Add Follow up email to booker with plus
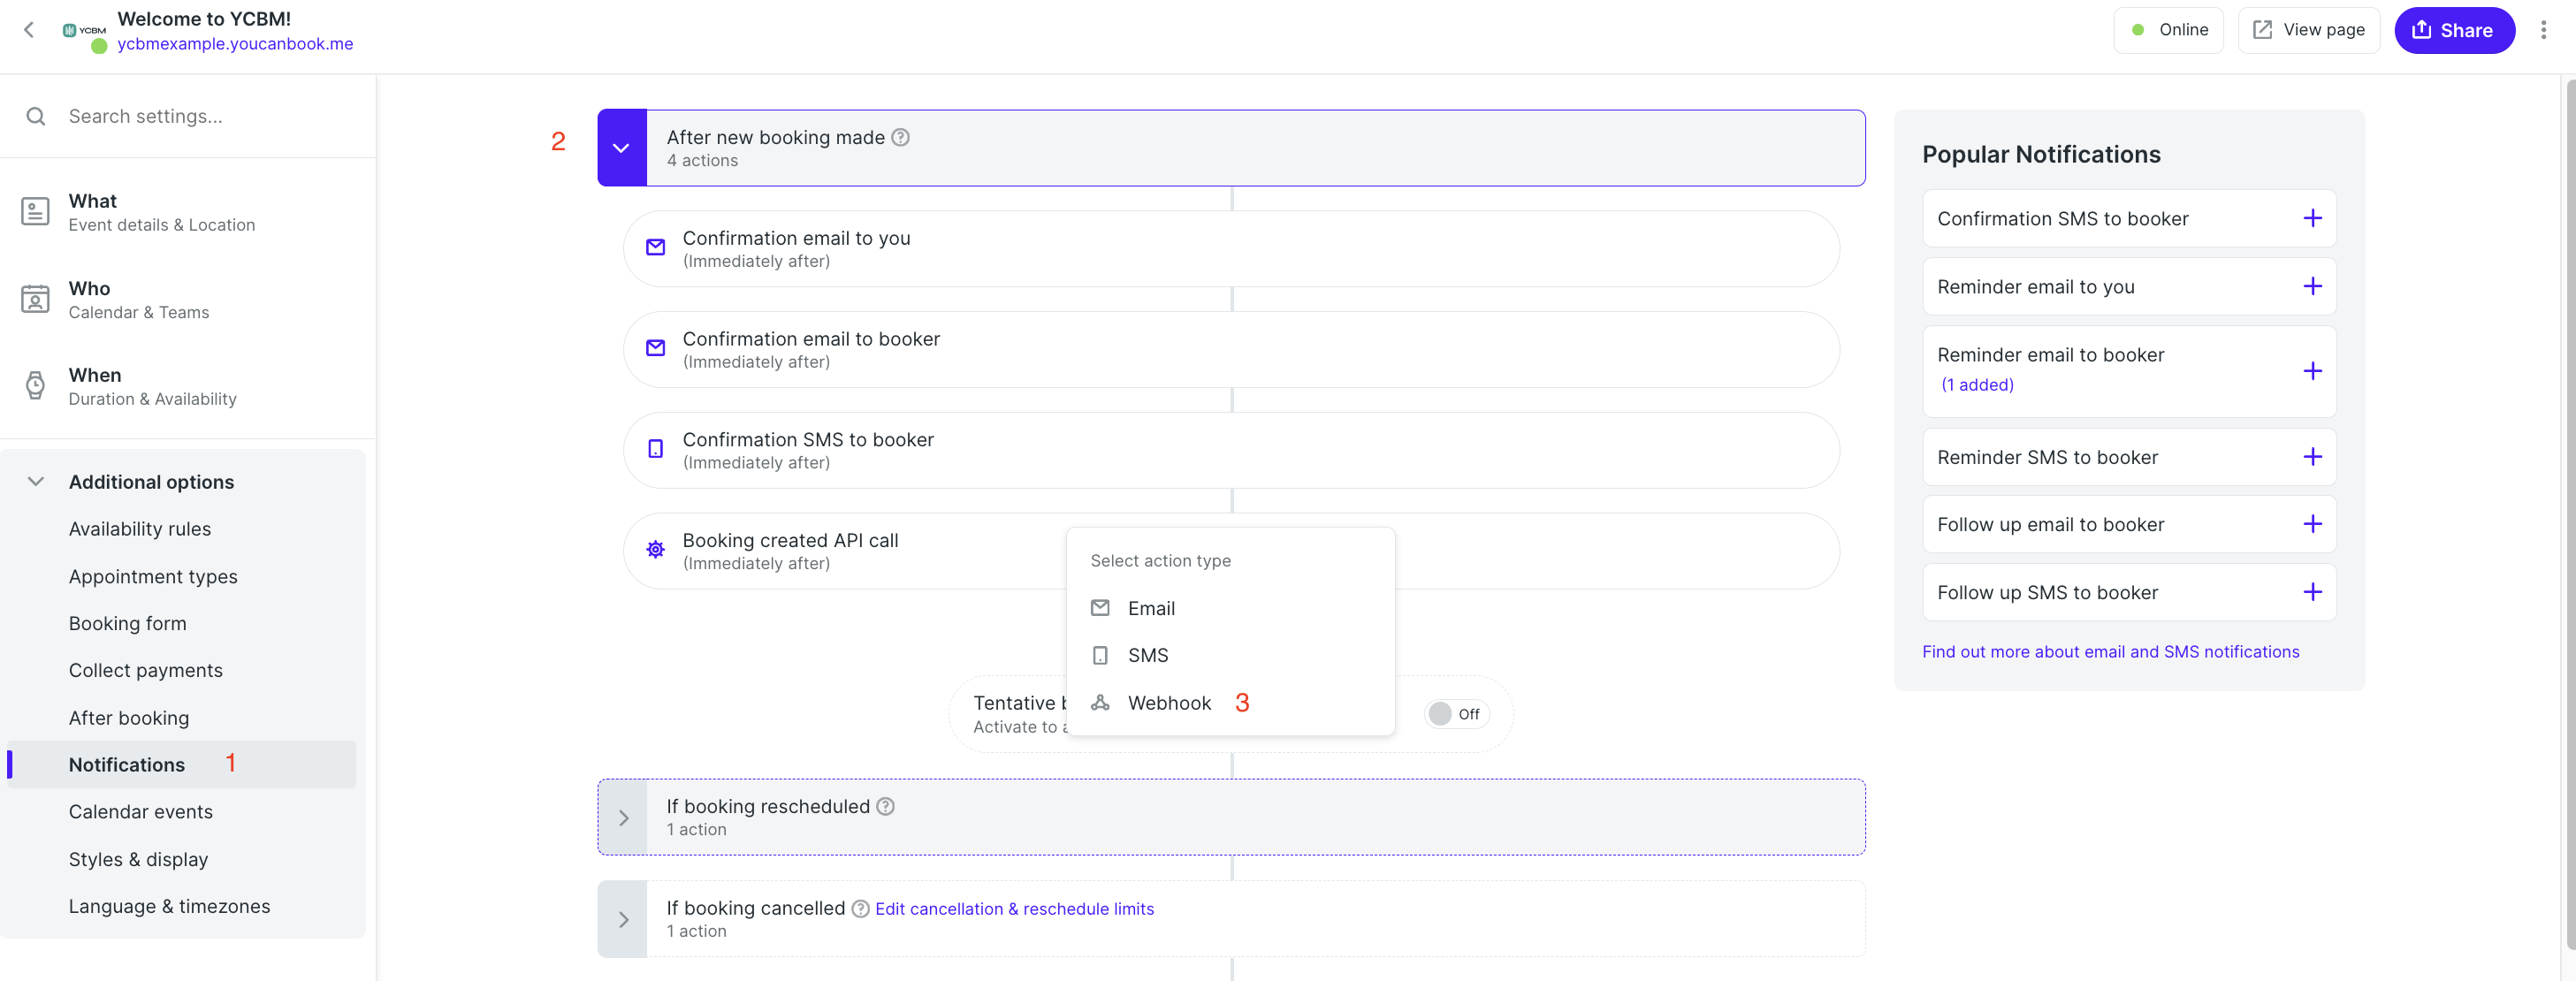2576x981 pixels. pyautogui.click(x=2312, y=525)
